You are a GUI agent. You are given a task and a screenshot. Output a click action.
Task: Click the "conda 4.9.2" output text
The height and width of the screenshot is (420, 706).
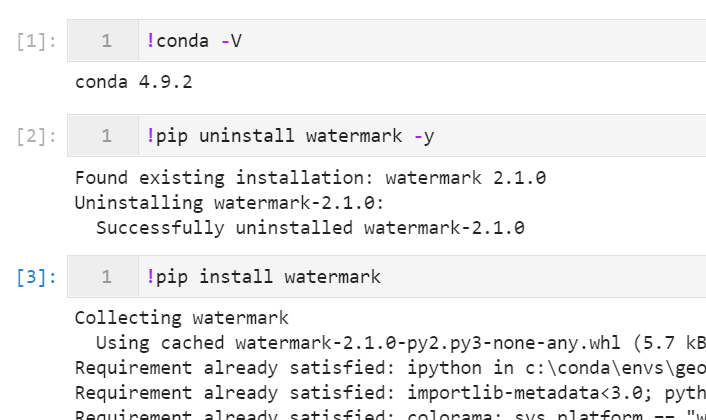134,82
